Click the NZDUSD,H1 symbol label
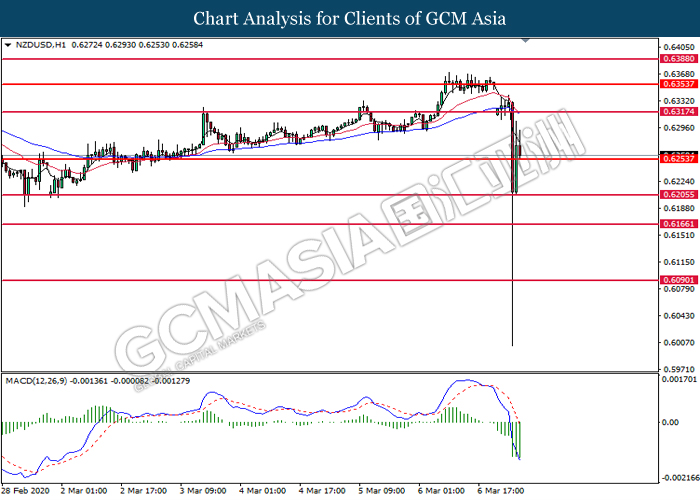This screenshot has width=700, height=500. tap(41, 45)
